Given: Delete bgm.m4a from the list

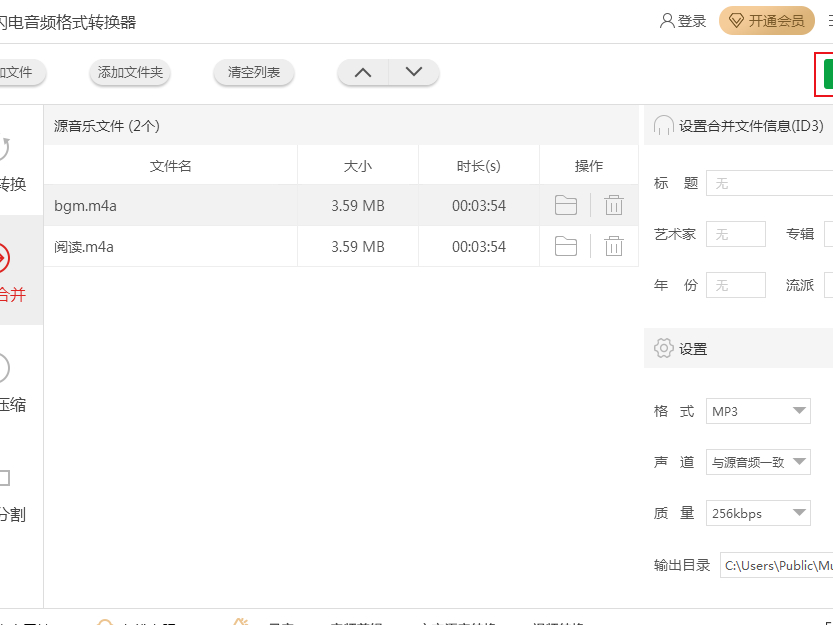Looking at the screenshot, I should (614, 205).
